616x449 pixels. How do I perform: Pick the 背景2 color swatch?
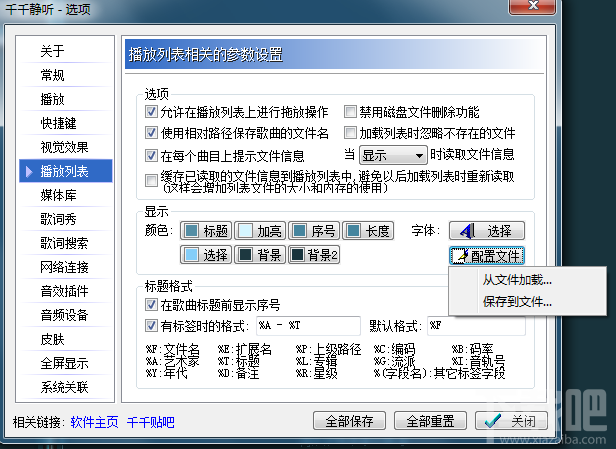(314, 255)
